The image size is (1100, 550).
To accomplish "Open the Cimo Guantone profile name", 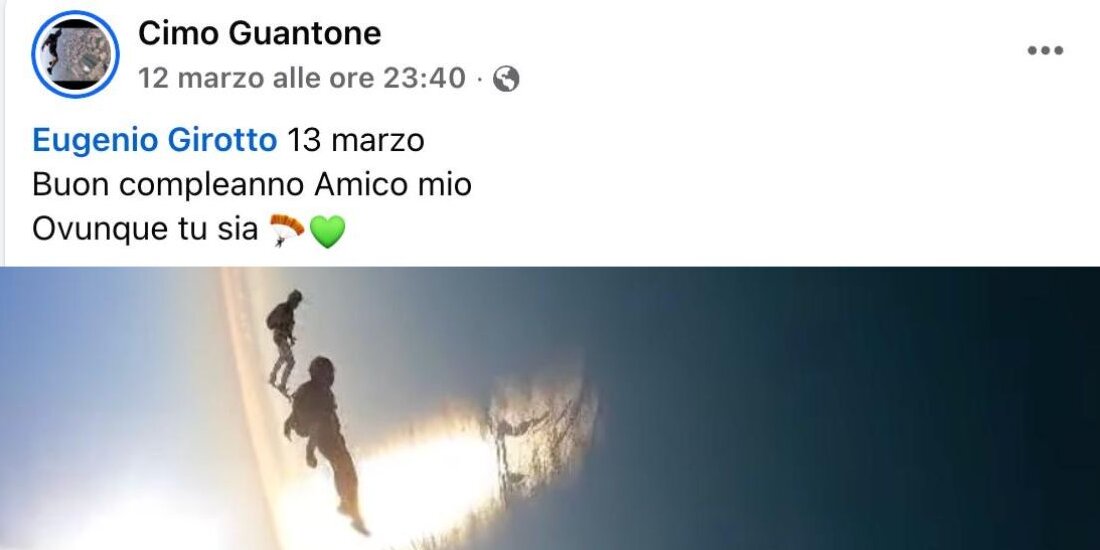I will pos(260,33).
